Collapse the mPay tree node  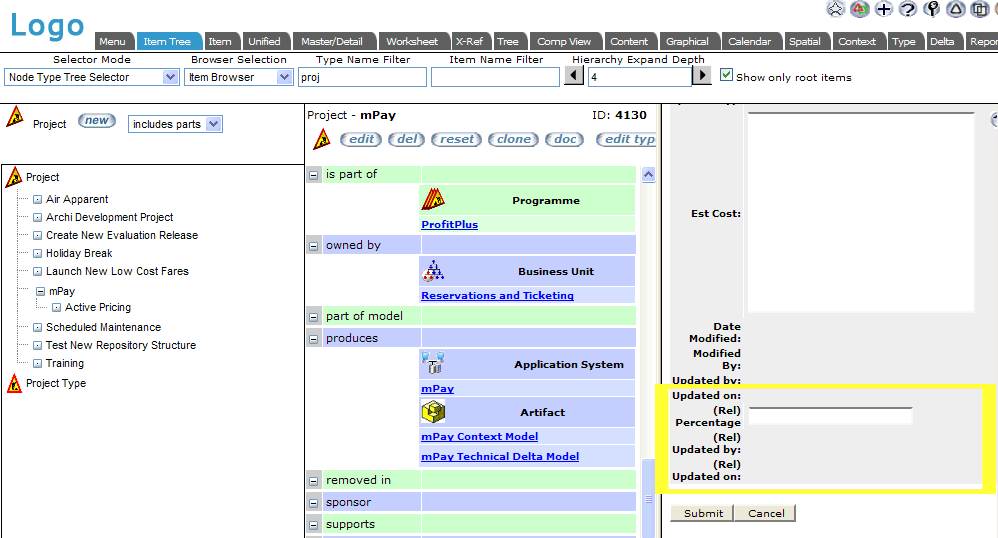tap(40, 291)
